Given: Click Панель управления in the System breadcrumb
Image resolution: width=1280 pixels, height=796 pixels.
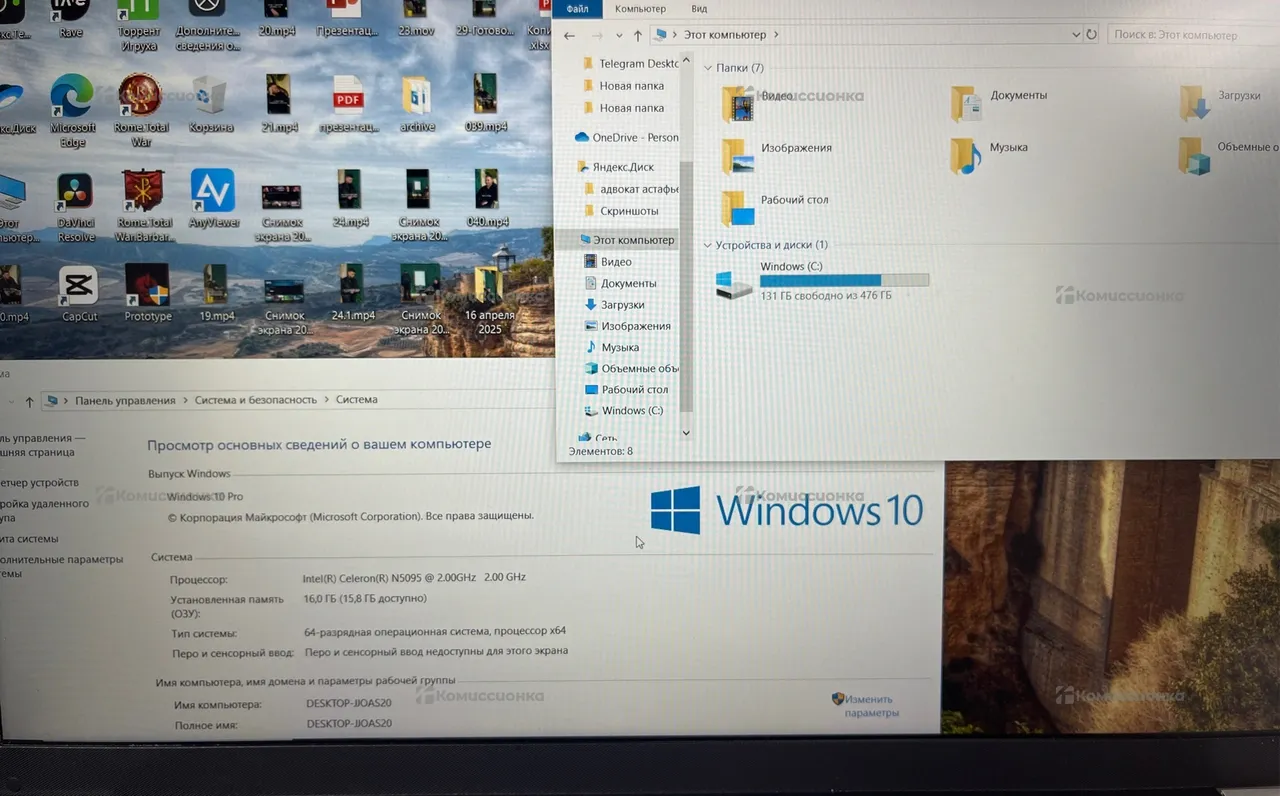Looking at the screenshot, I should 126,400.
